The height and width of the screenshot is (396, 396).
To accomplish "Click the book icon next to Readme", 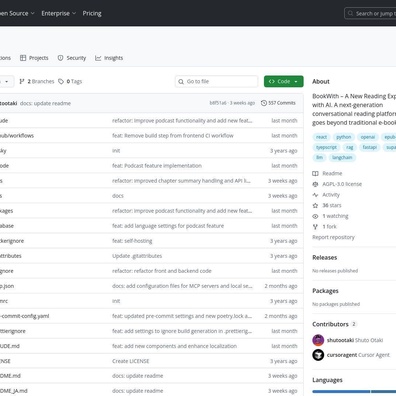I will click(x=315, y=173).
